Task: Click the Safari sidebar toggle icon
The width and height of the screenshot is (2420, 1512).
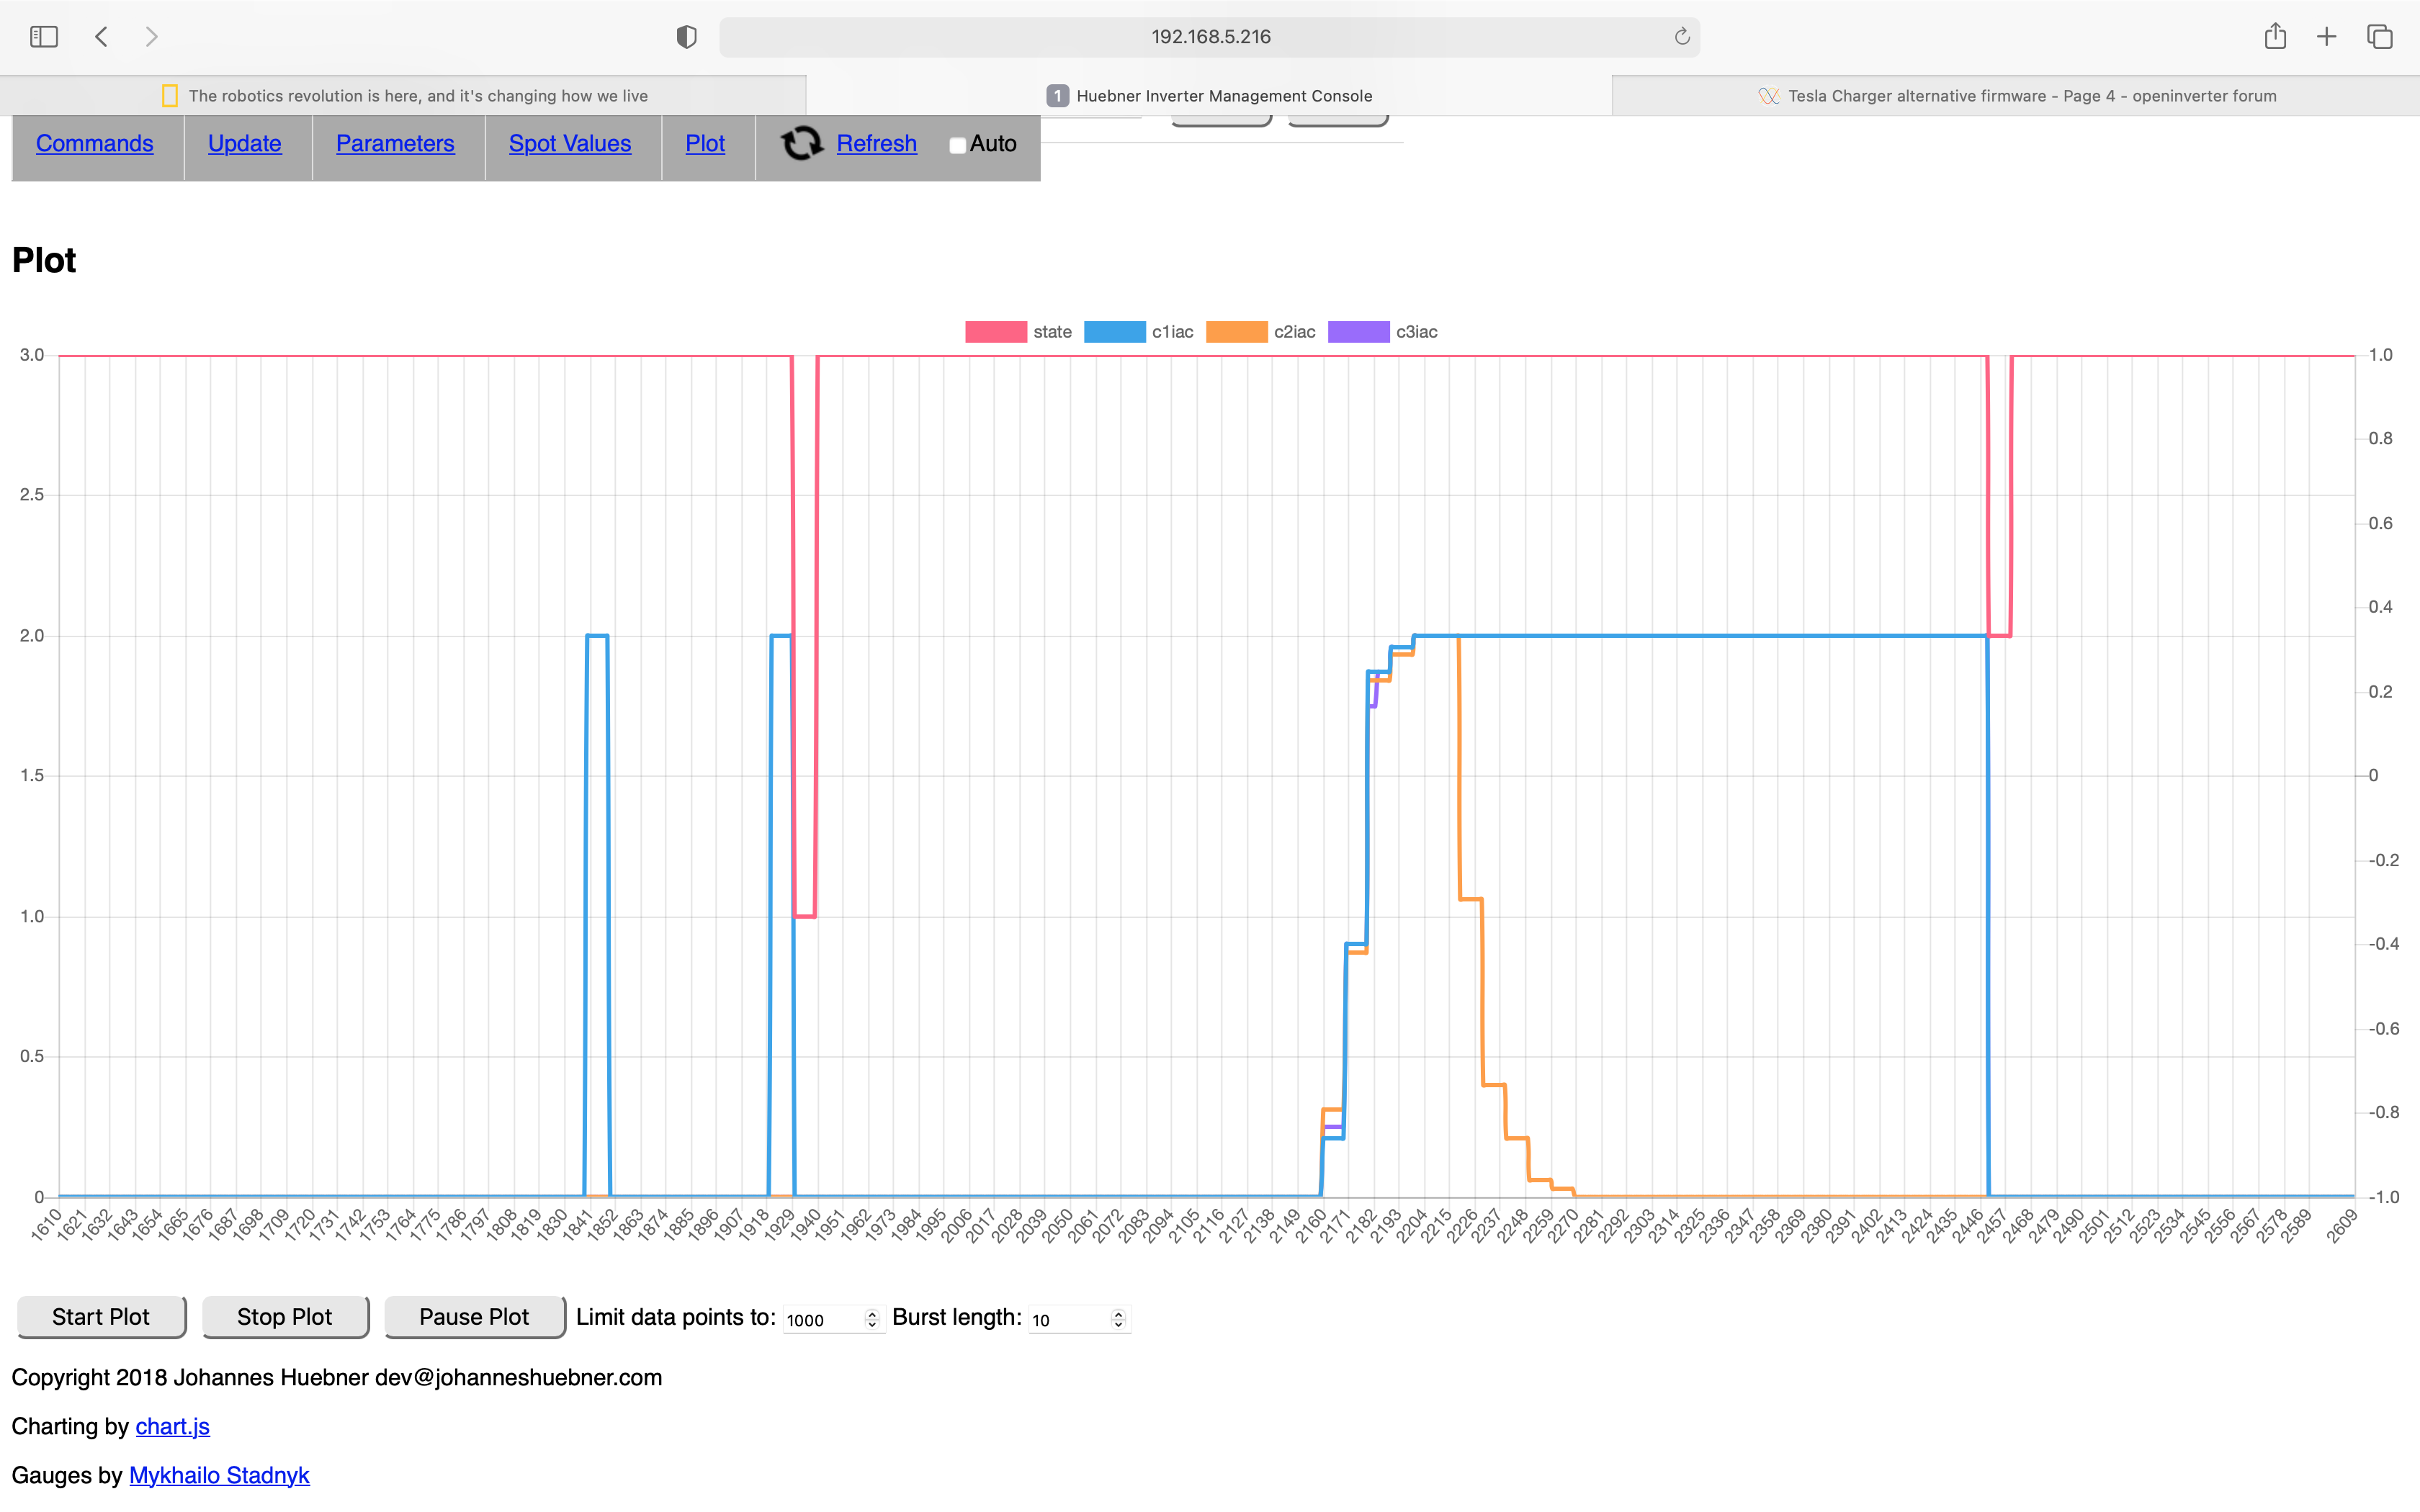Action: pyautogui.click(x=44, y=37)
